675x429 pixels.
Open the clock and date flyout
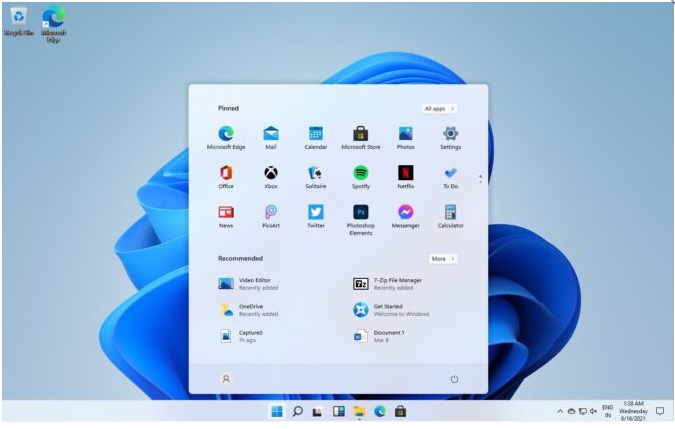point(633,411)
